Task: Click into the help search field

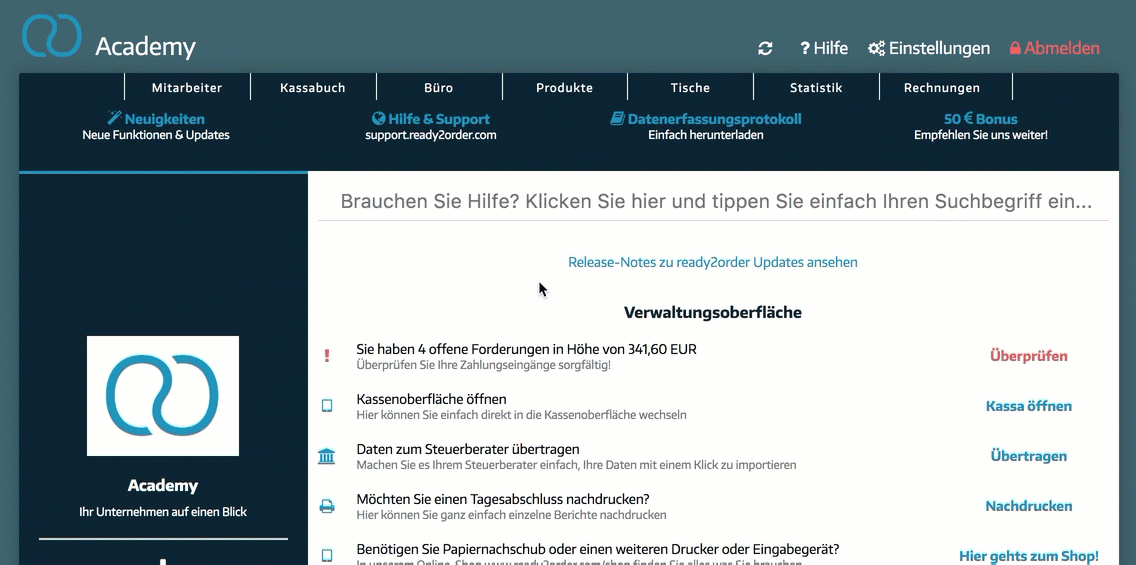Action: click(714, 201)
